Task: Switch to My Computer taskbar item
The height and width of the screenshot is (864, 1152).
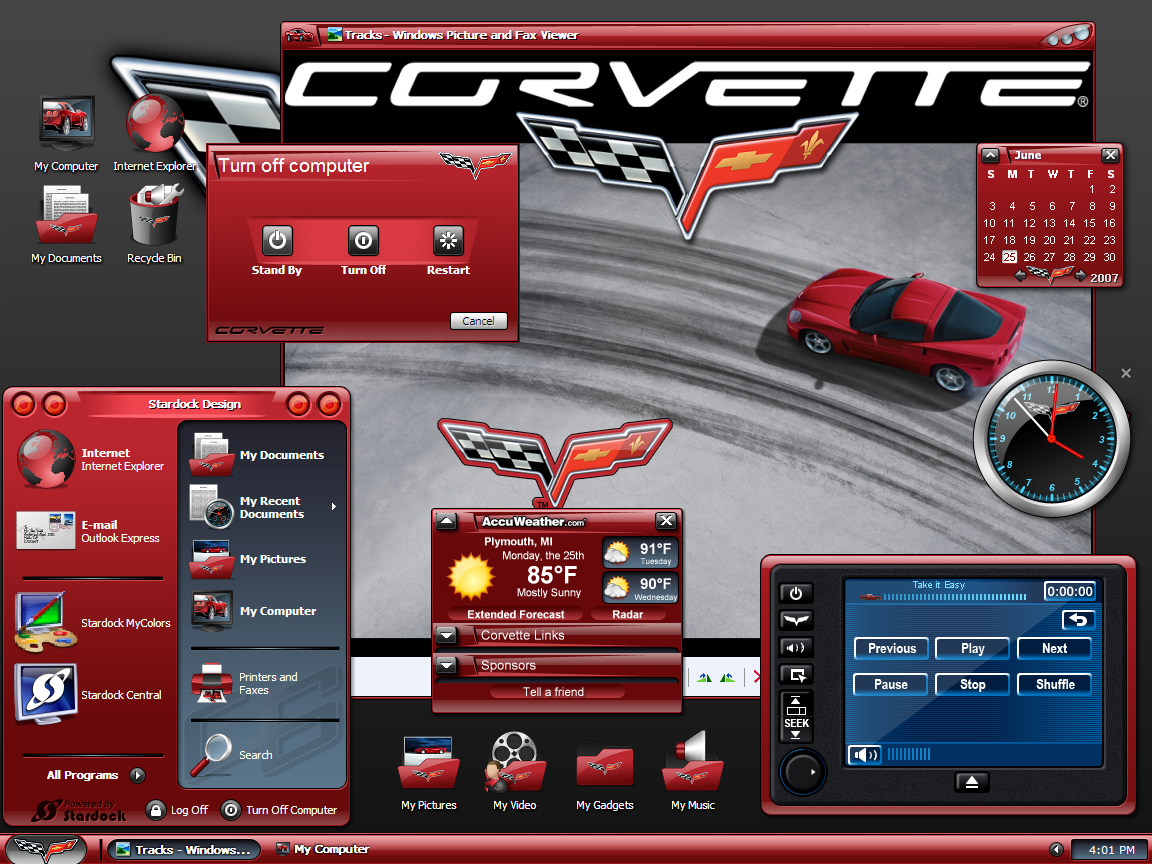Action: tap(323, 849)
